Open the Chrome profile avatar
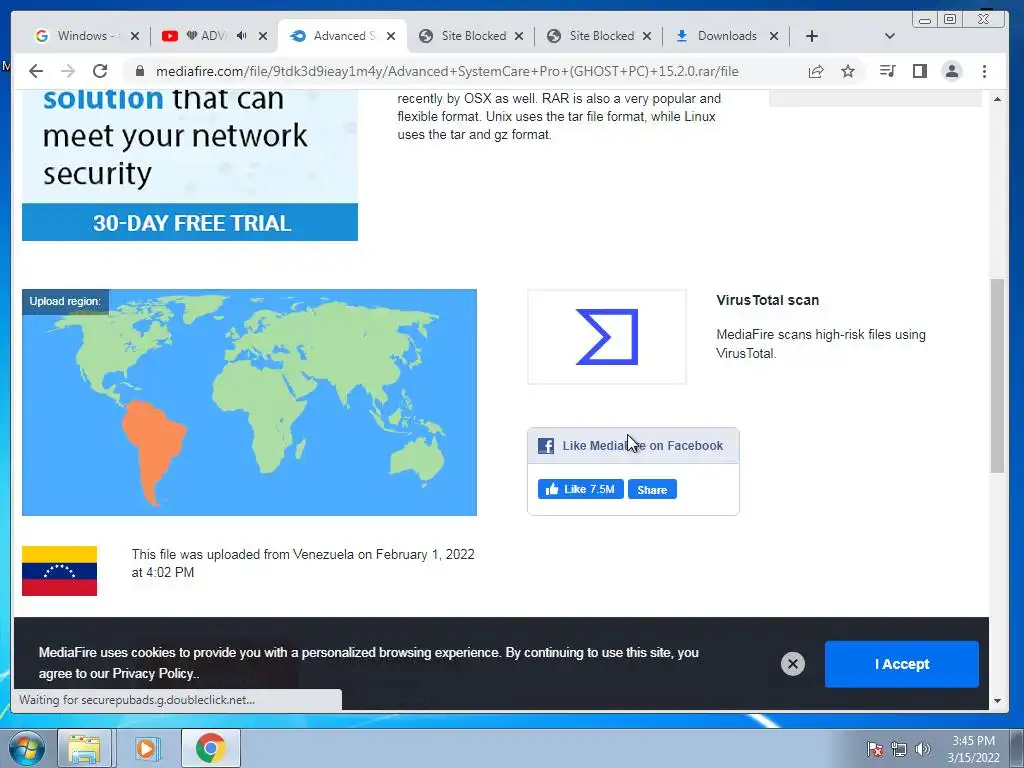Image resolution: width=1024 pixels, height=768 pixels. point(952,71)
